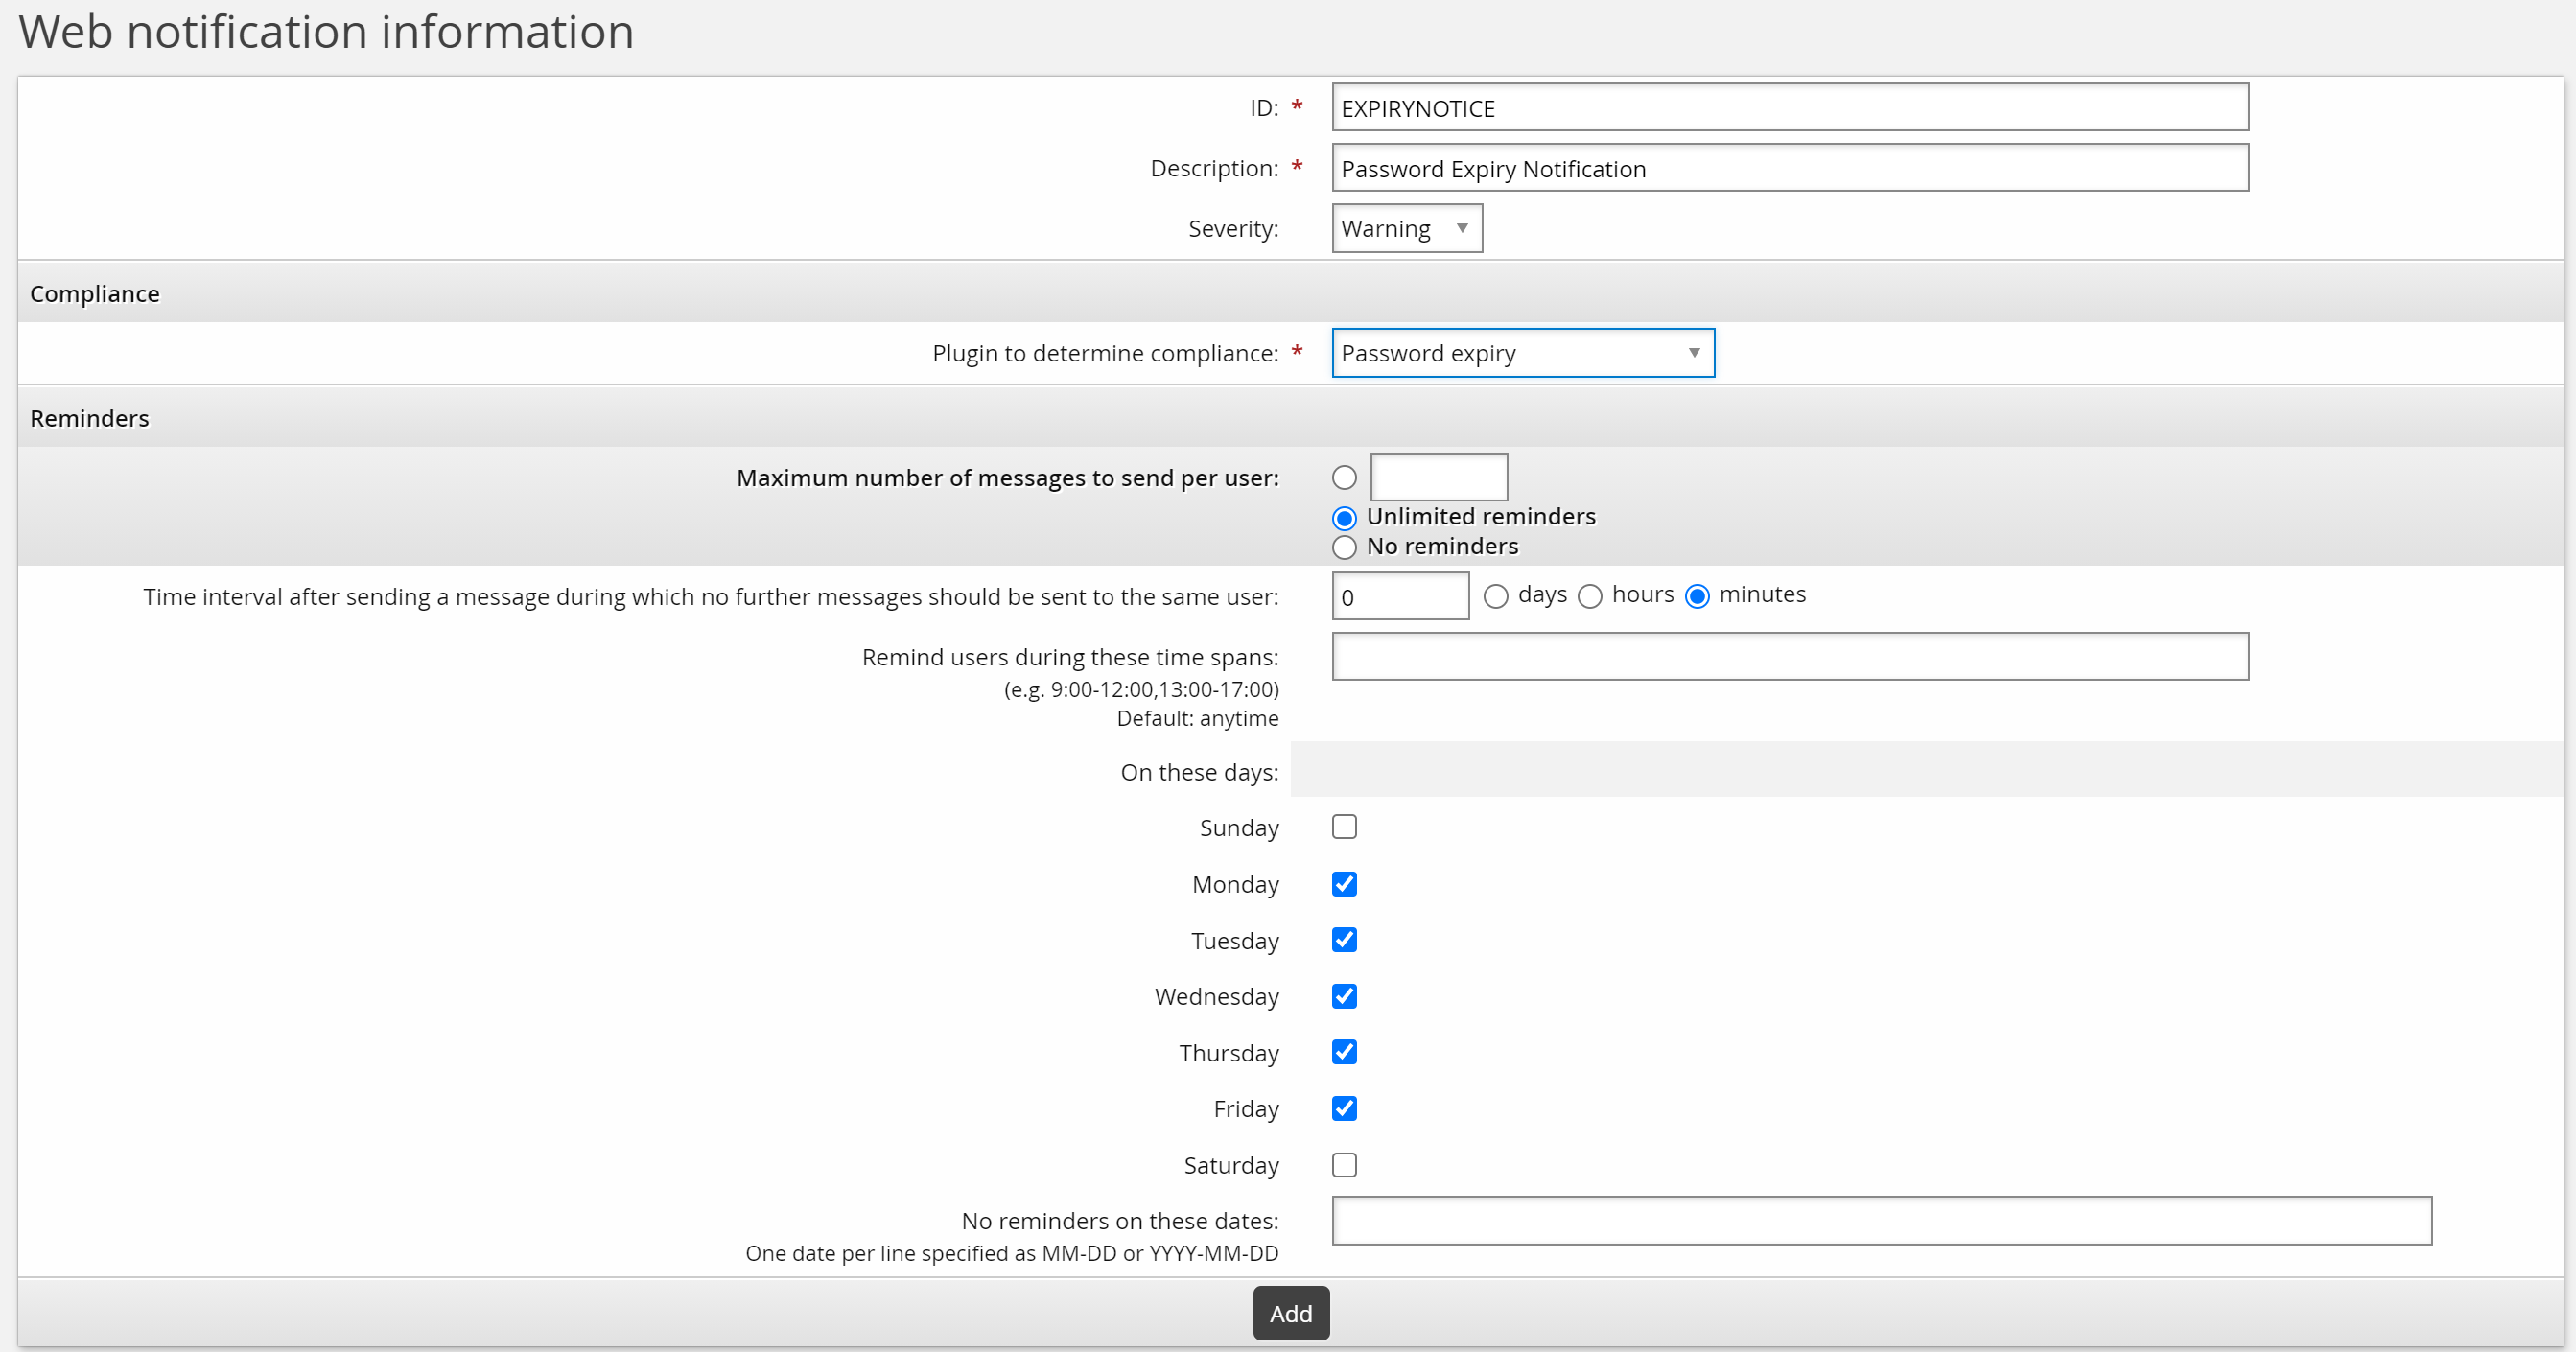Uncheck the Wednesday checkbox
This screenshot has height=1352, width=2576.
tap(1344, 996)
